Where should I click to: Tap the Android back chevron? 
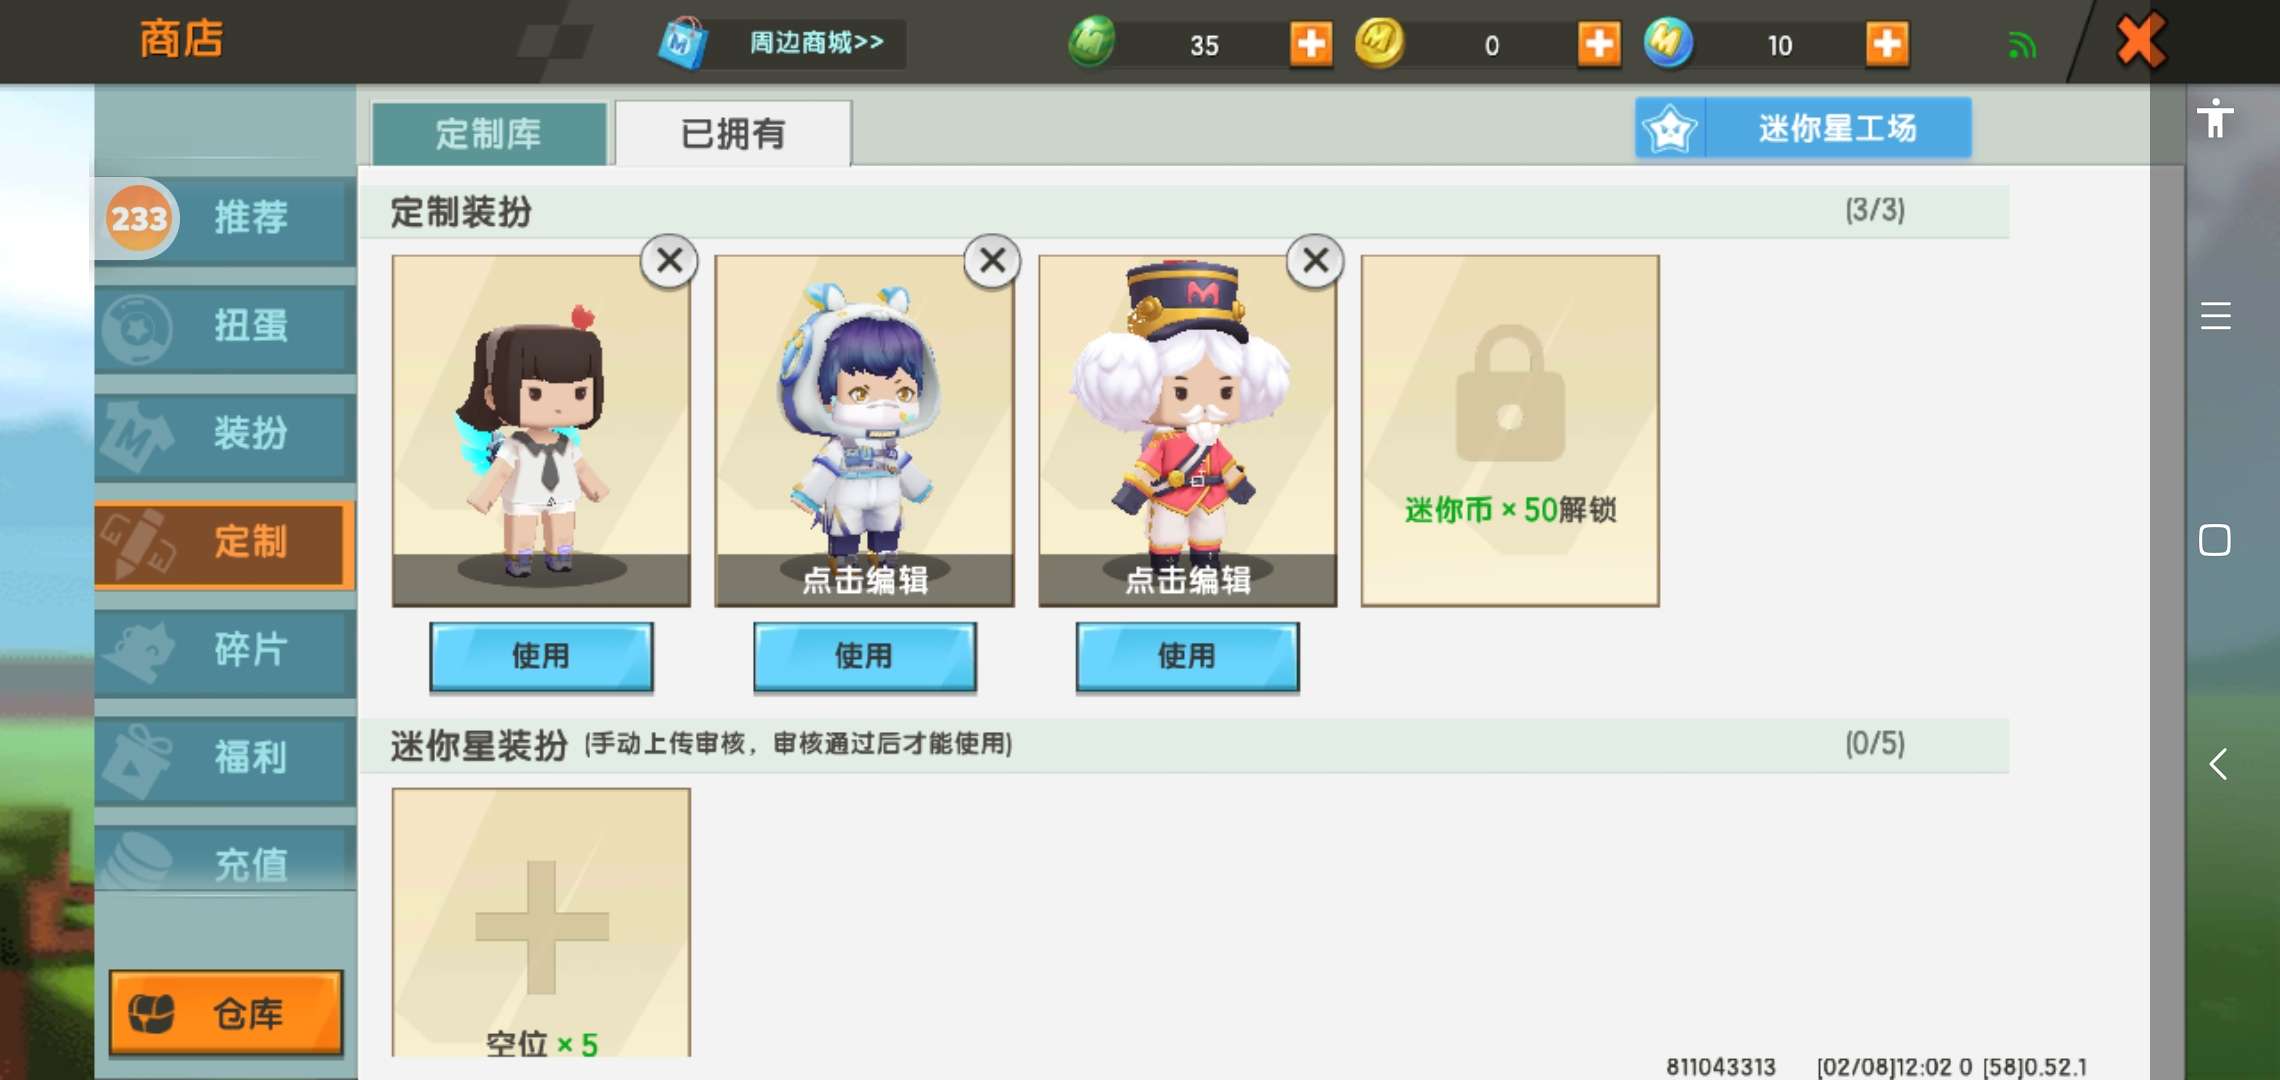pyautogui.click(x=2217, y=764)
